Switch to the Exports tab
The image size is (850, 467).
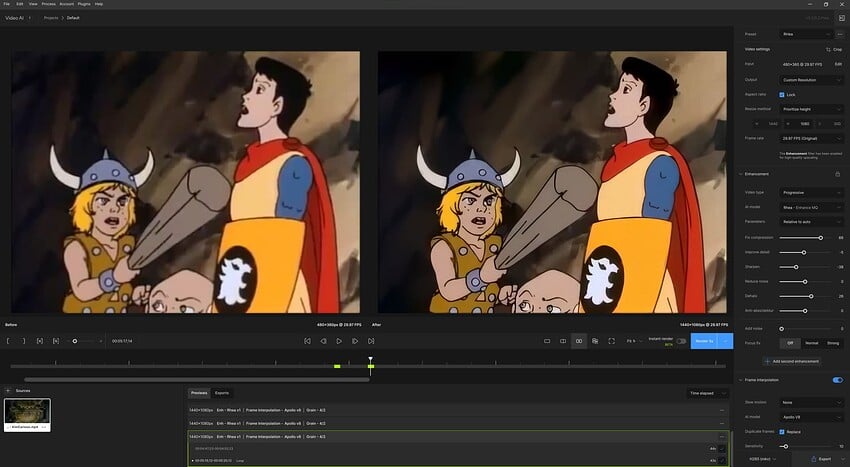pyautogui.click(x=222, y=393)
